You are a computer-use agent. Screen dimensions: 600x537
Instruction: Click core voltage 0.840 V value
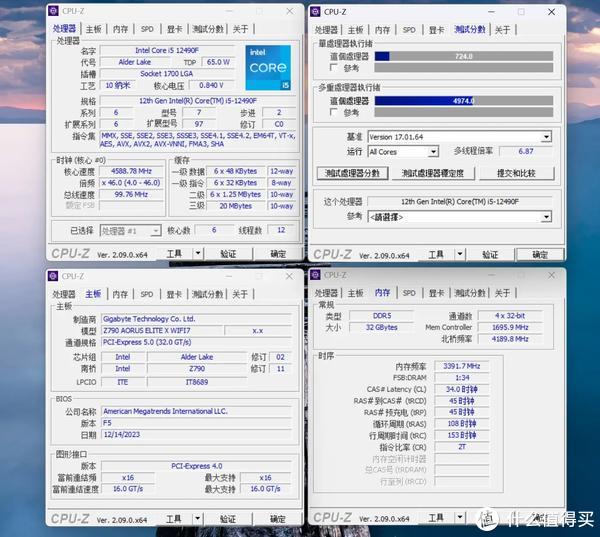[x=211, y=85]
